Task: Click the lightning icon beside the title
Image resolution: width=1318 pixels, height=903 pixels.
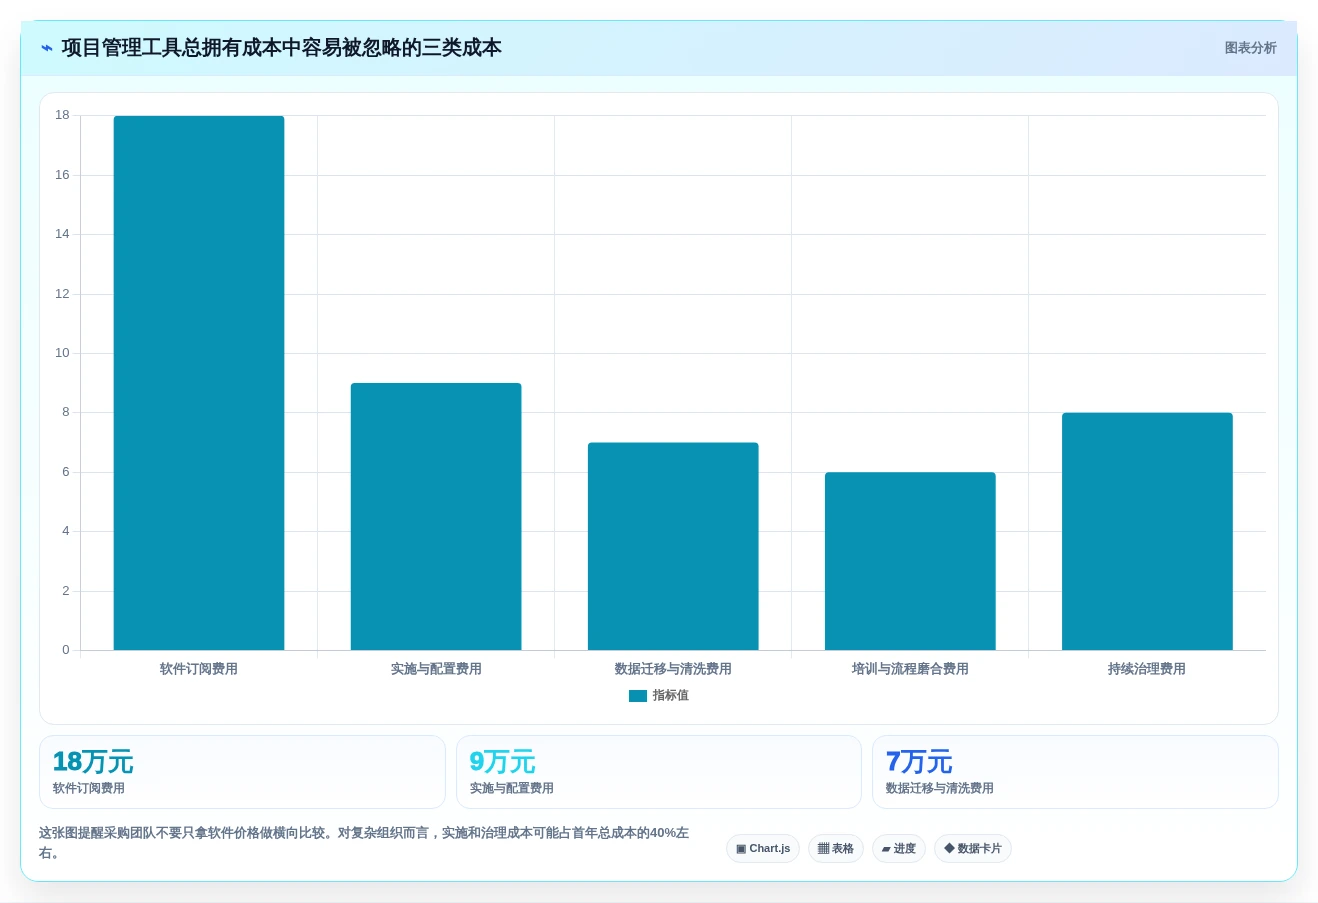Action: [46, 48]
